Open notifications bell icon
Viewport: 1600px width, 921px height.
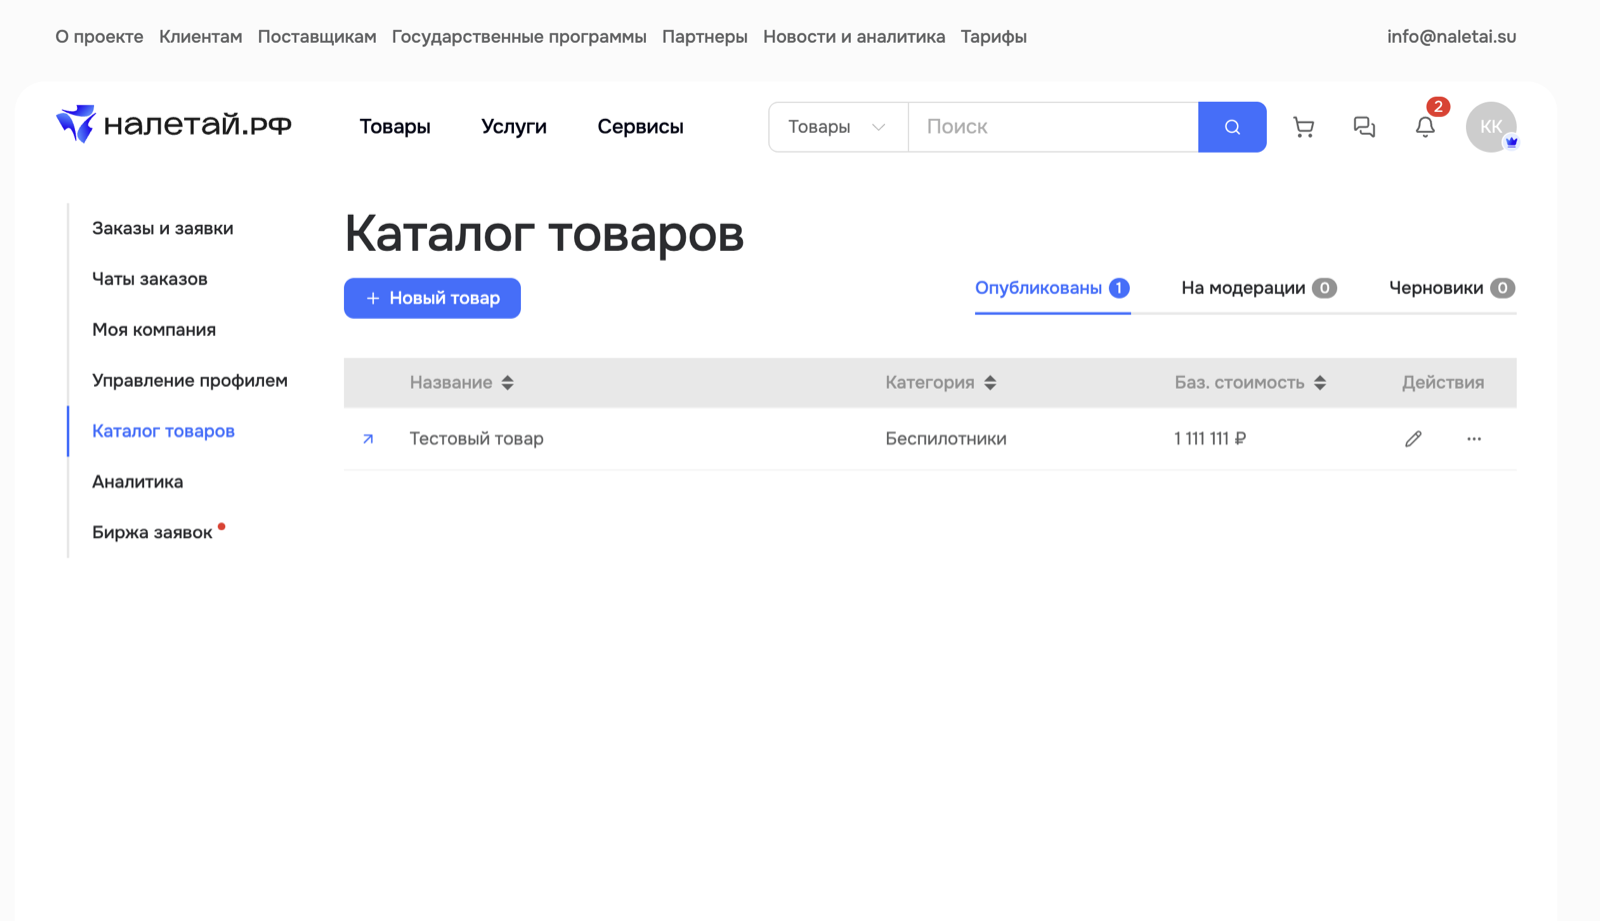(1425, 127)
